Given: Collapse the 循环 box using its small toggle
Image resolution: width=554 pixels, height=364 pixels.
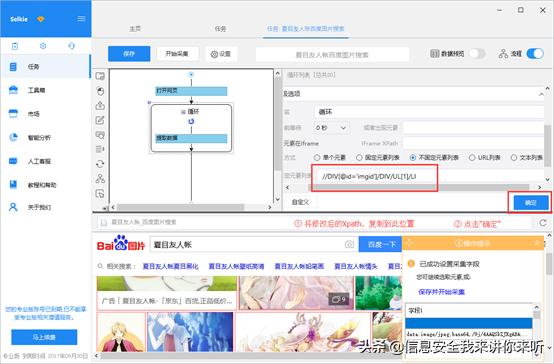Looking at the screenshot, I should [x=183, y=112].
